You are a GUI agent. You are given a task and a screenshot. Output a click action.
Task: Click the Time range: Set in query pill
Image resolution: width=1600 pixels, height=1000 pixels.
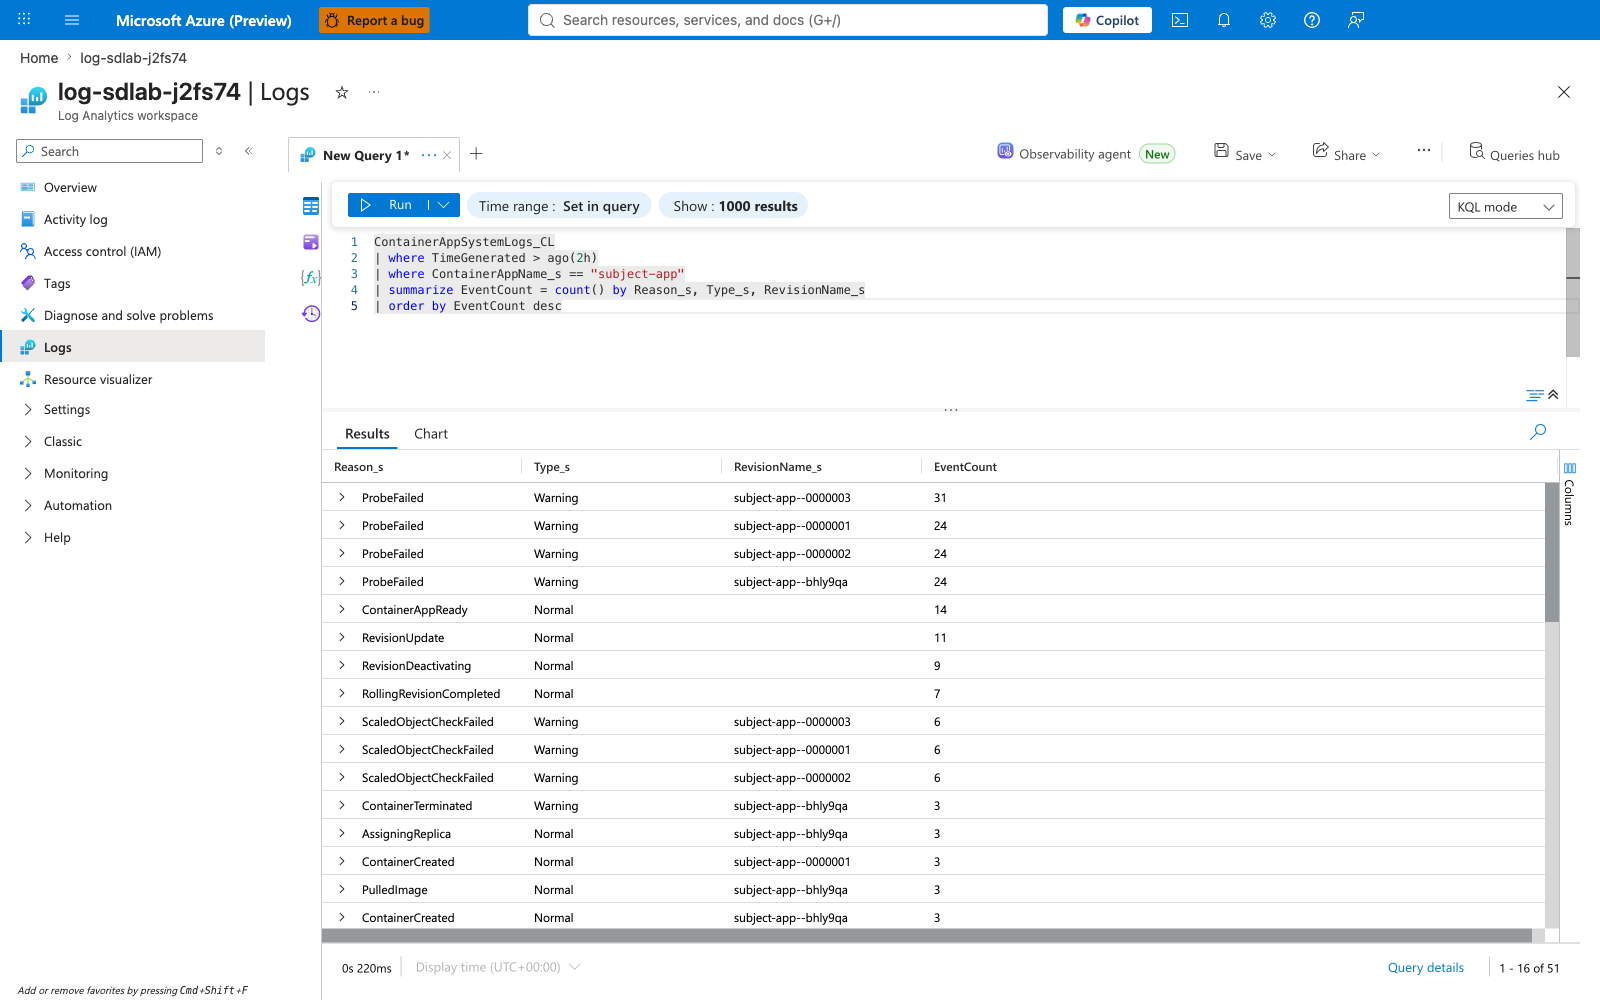click(559, 206)
